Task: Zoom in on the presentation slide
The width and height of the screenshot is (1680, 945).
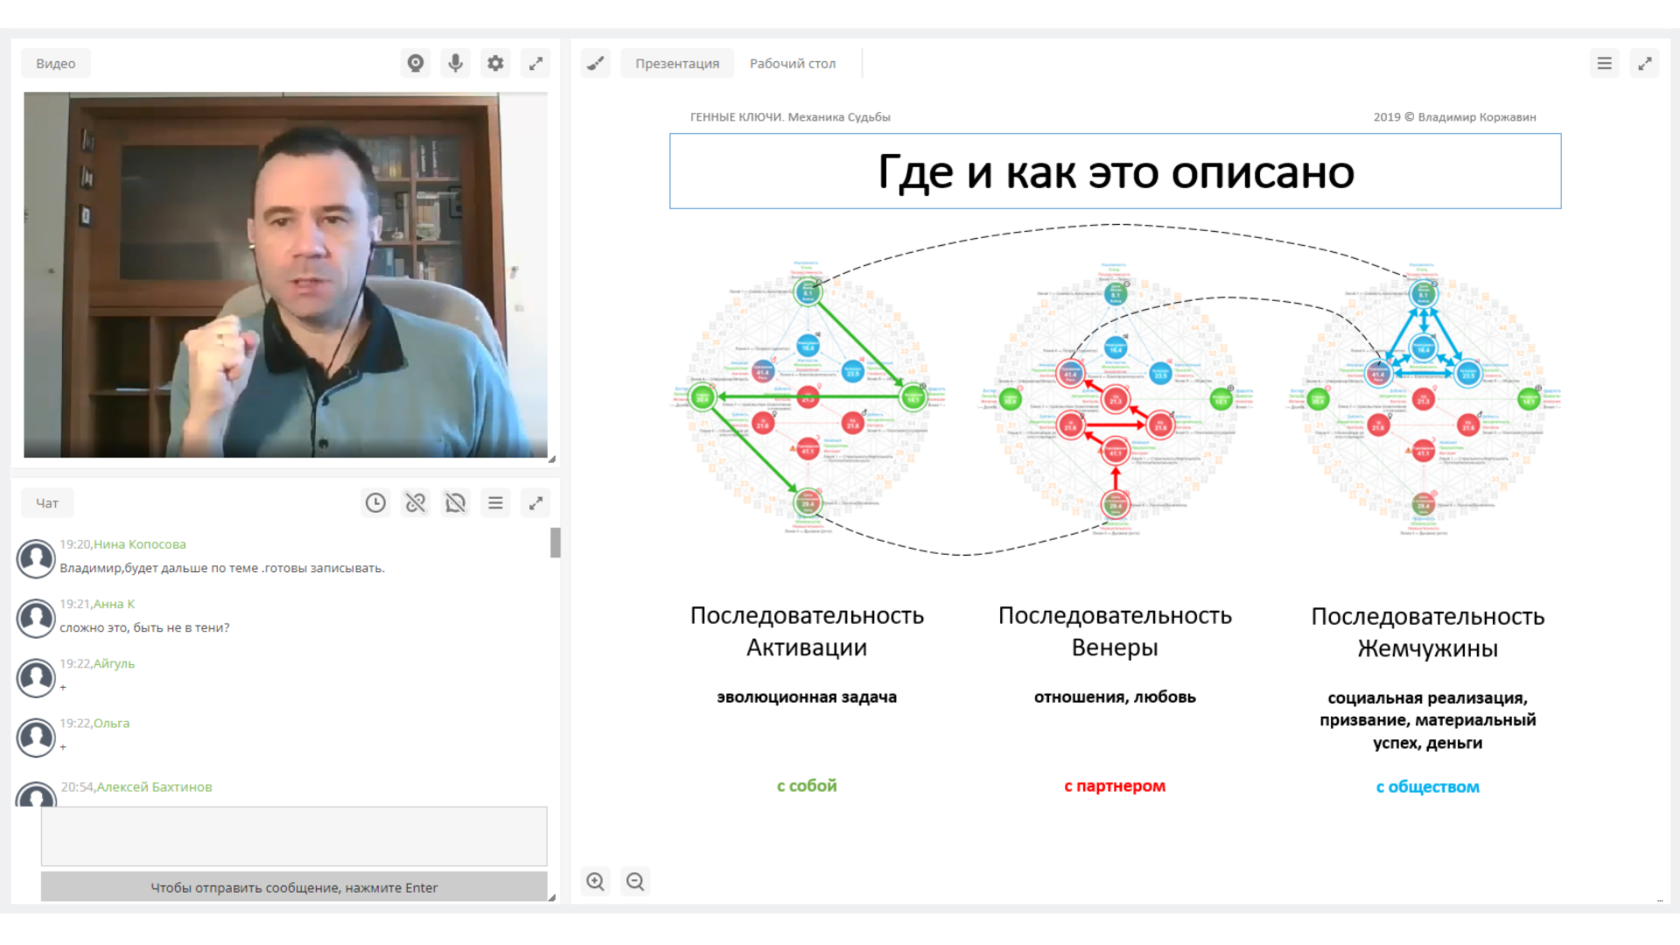Action: click(596, 881)
